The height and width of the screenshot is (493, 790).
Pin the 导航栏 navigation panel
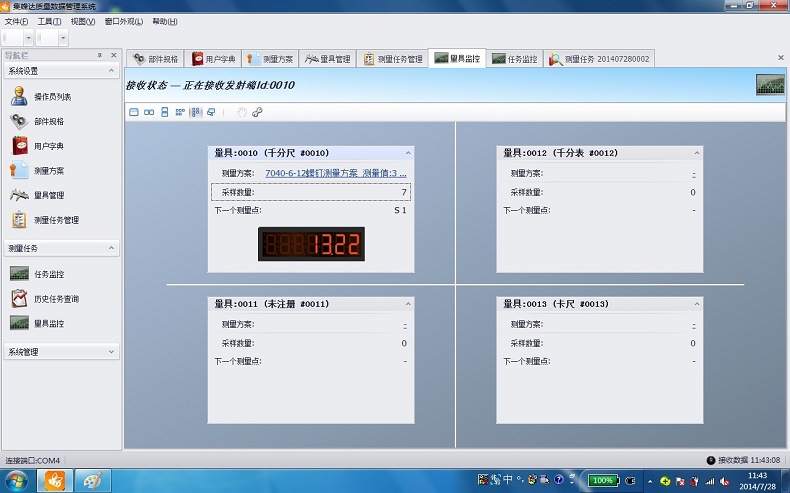[99, 55]
